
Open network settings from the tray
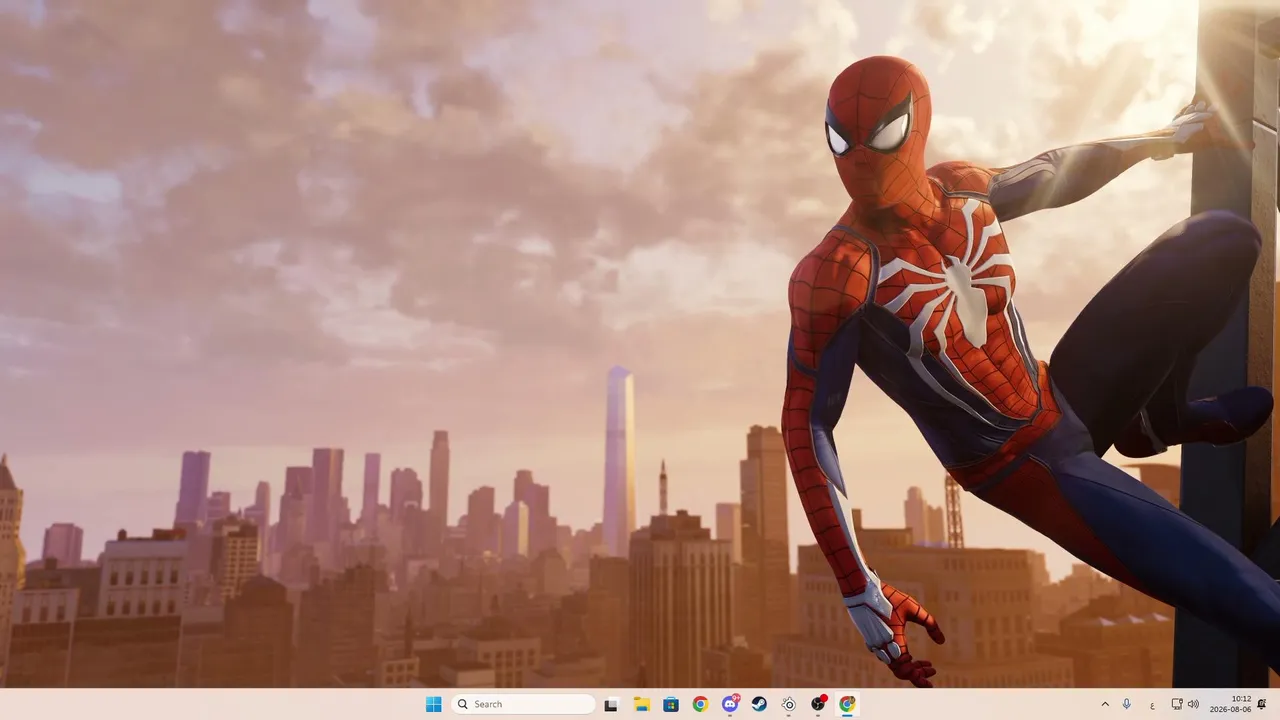click(1177, 704)
